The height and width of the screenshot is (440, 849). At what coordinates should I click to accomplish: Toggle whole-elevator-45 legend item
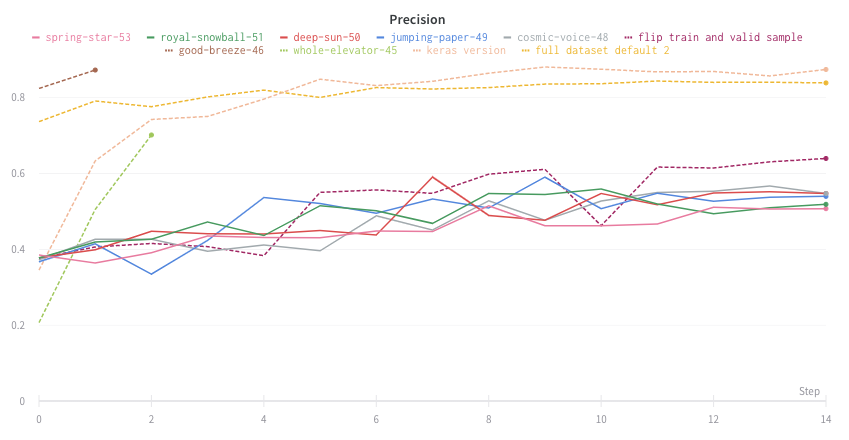click(344, 51)
